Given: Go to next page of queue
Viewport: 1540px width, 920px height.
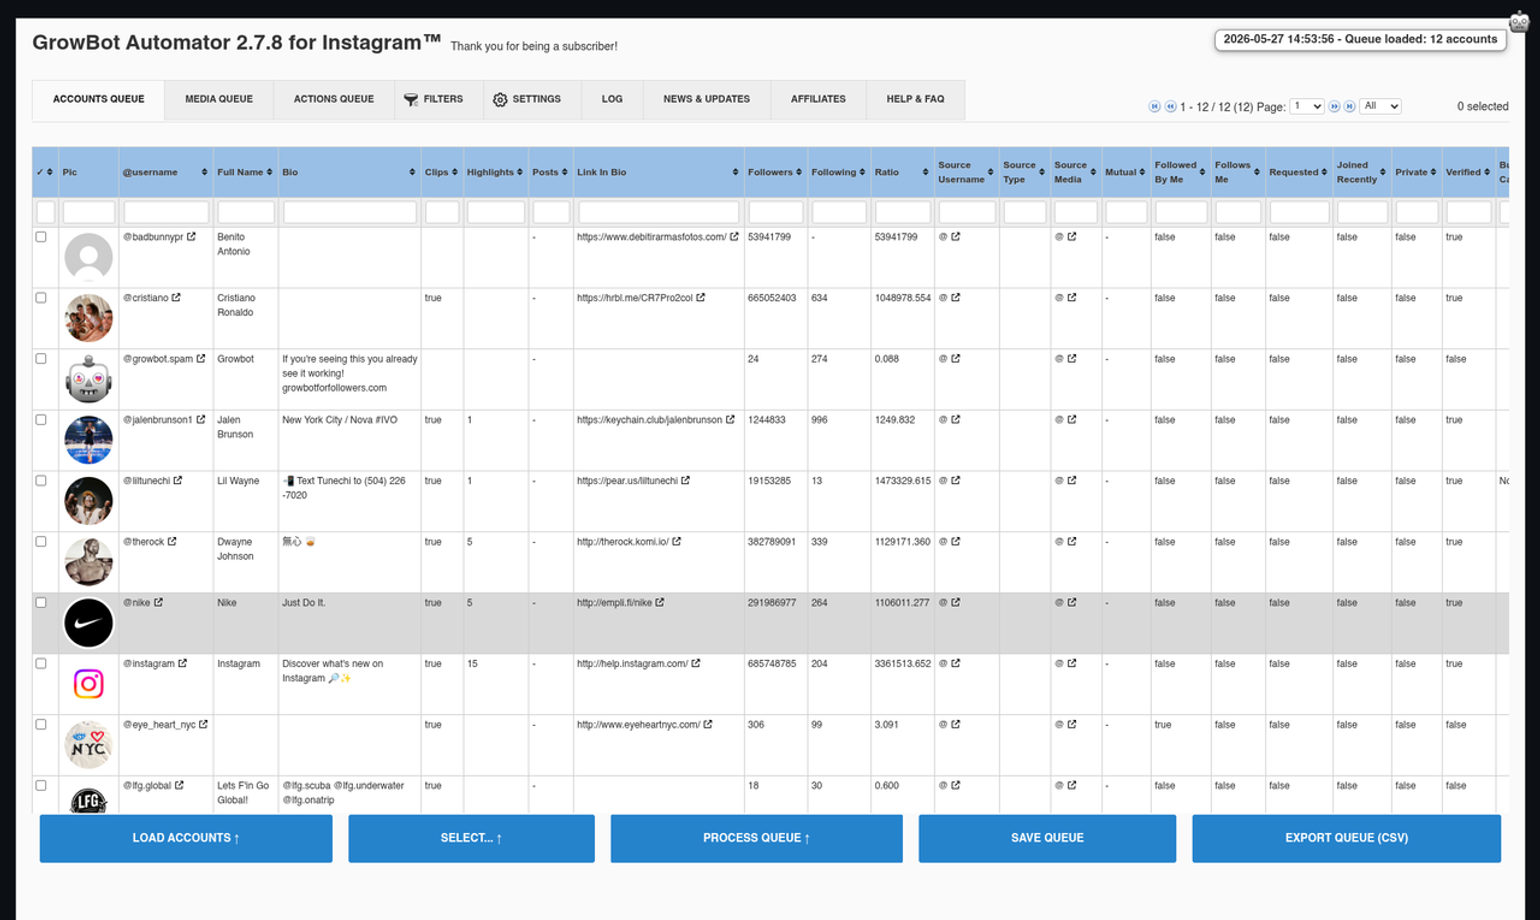Looking at the screenshot, I should click(x=1334, y=106).
